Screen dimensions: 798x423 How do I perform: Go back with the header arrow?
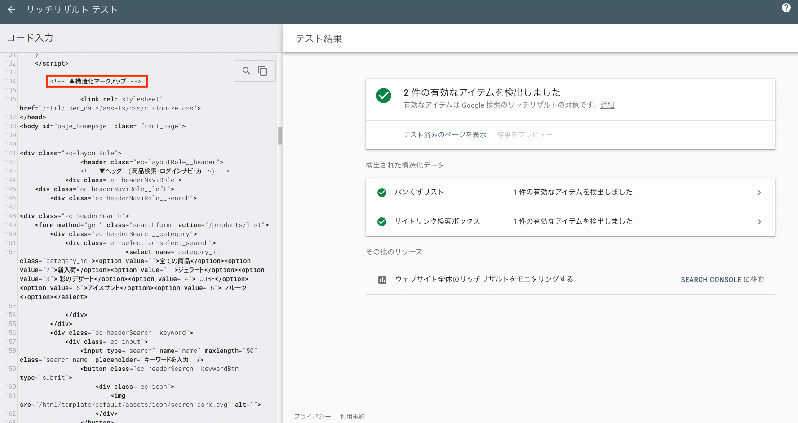point(12,9)
